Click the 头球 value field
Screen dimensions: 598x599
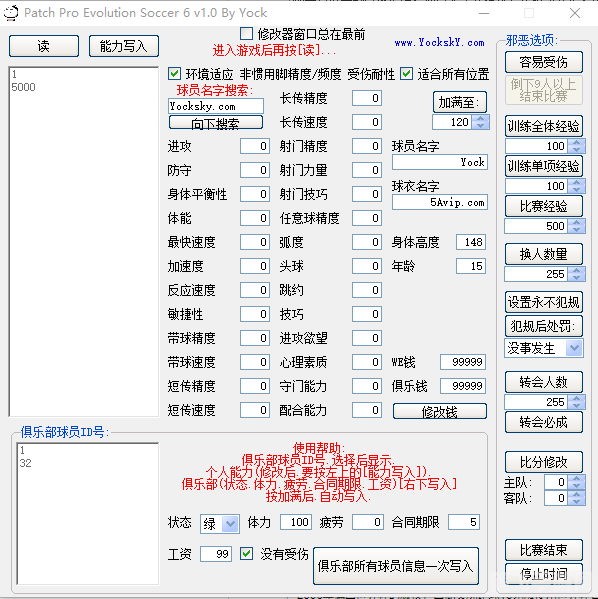367,266
